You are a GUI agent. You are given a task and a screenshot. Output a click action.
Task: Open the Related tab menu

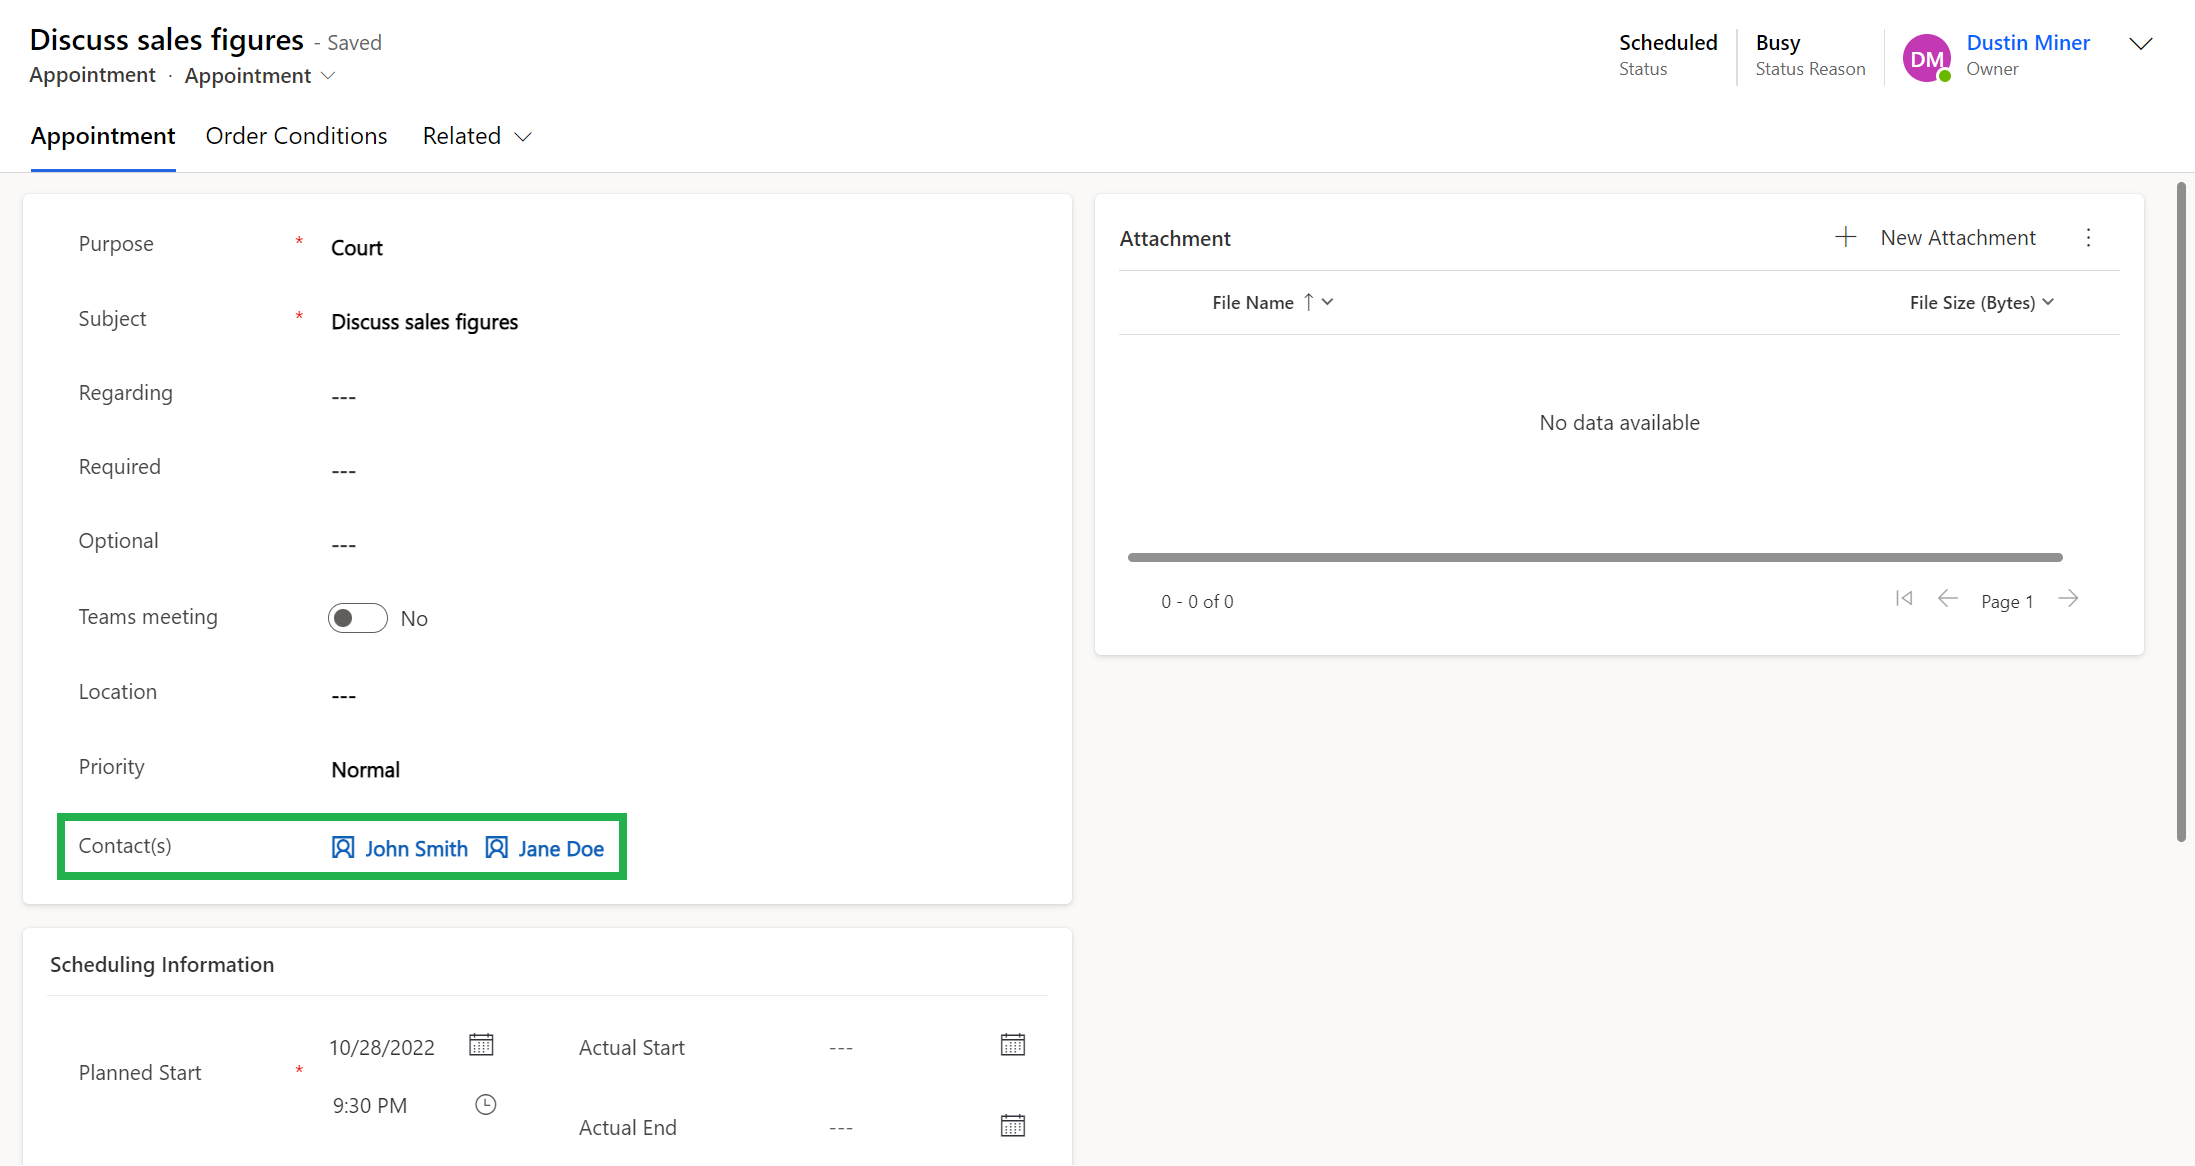476,136
